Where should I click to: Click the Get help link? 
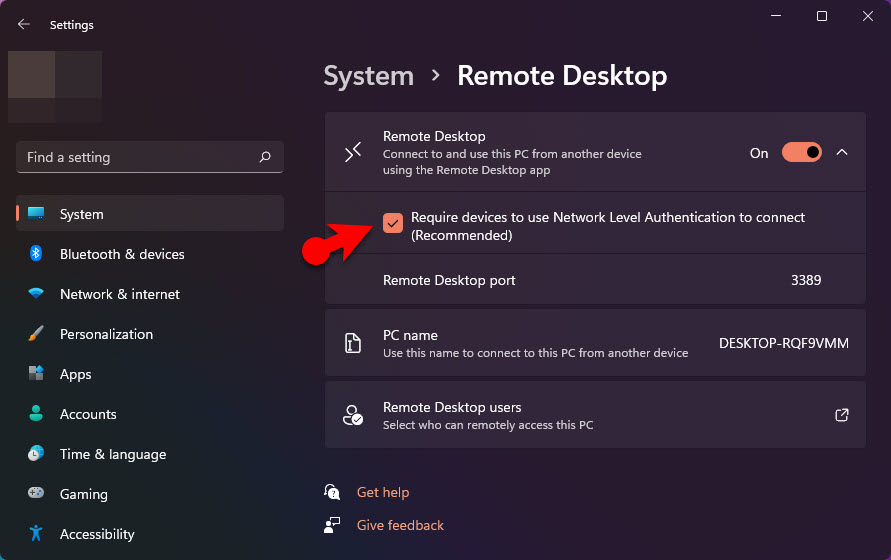(382, 492)
